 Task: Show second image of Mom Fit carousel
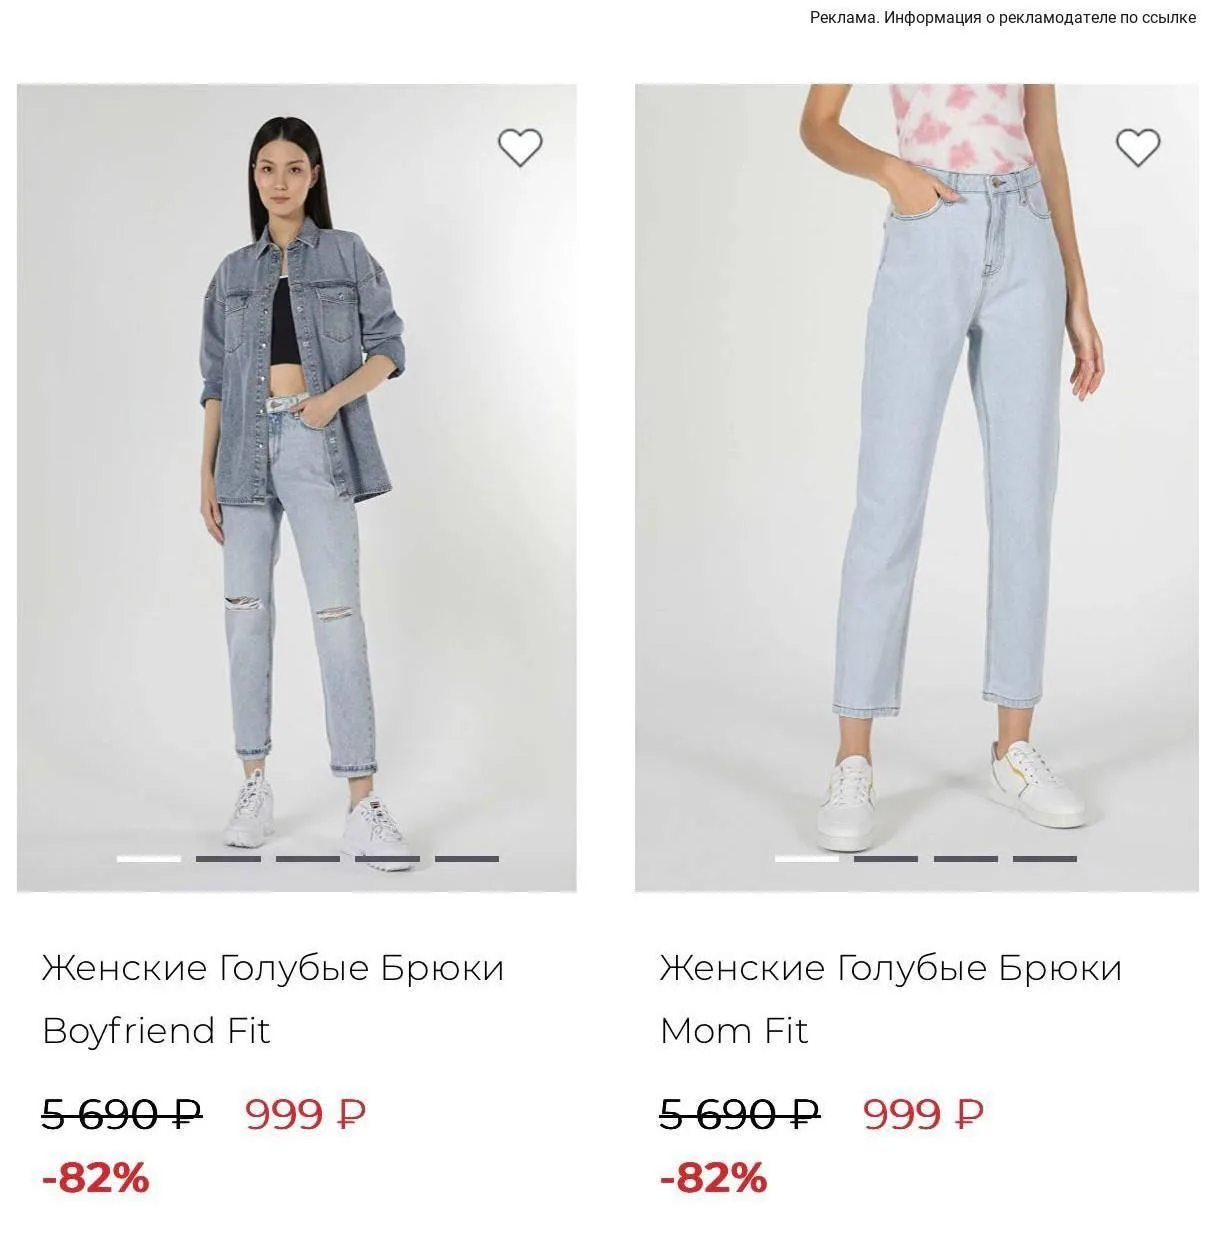(886, 858)
